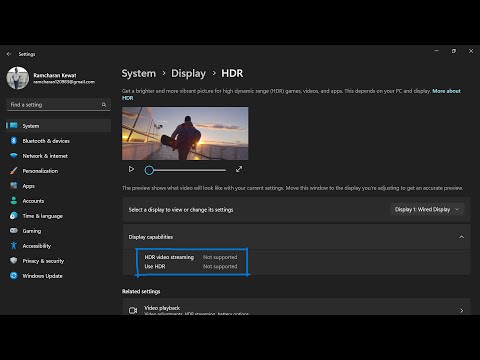
Task: Expand the preview video to fullscreen
Action: (239, 169)
